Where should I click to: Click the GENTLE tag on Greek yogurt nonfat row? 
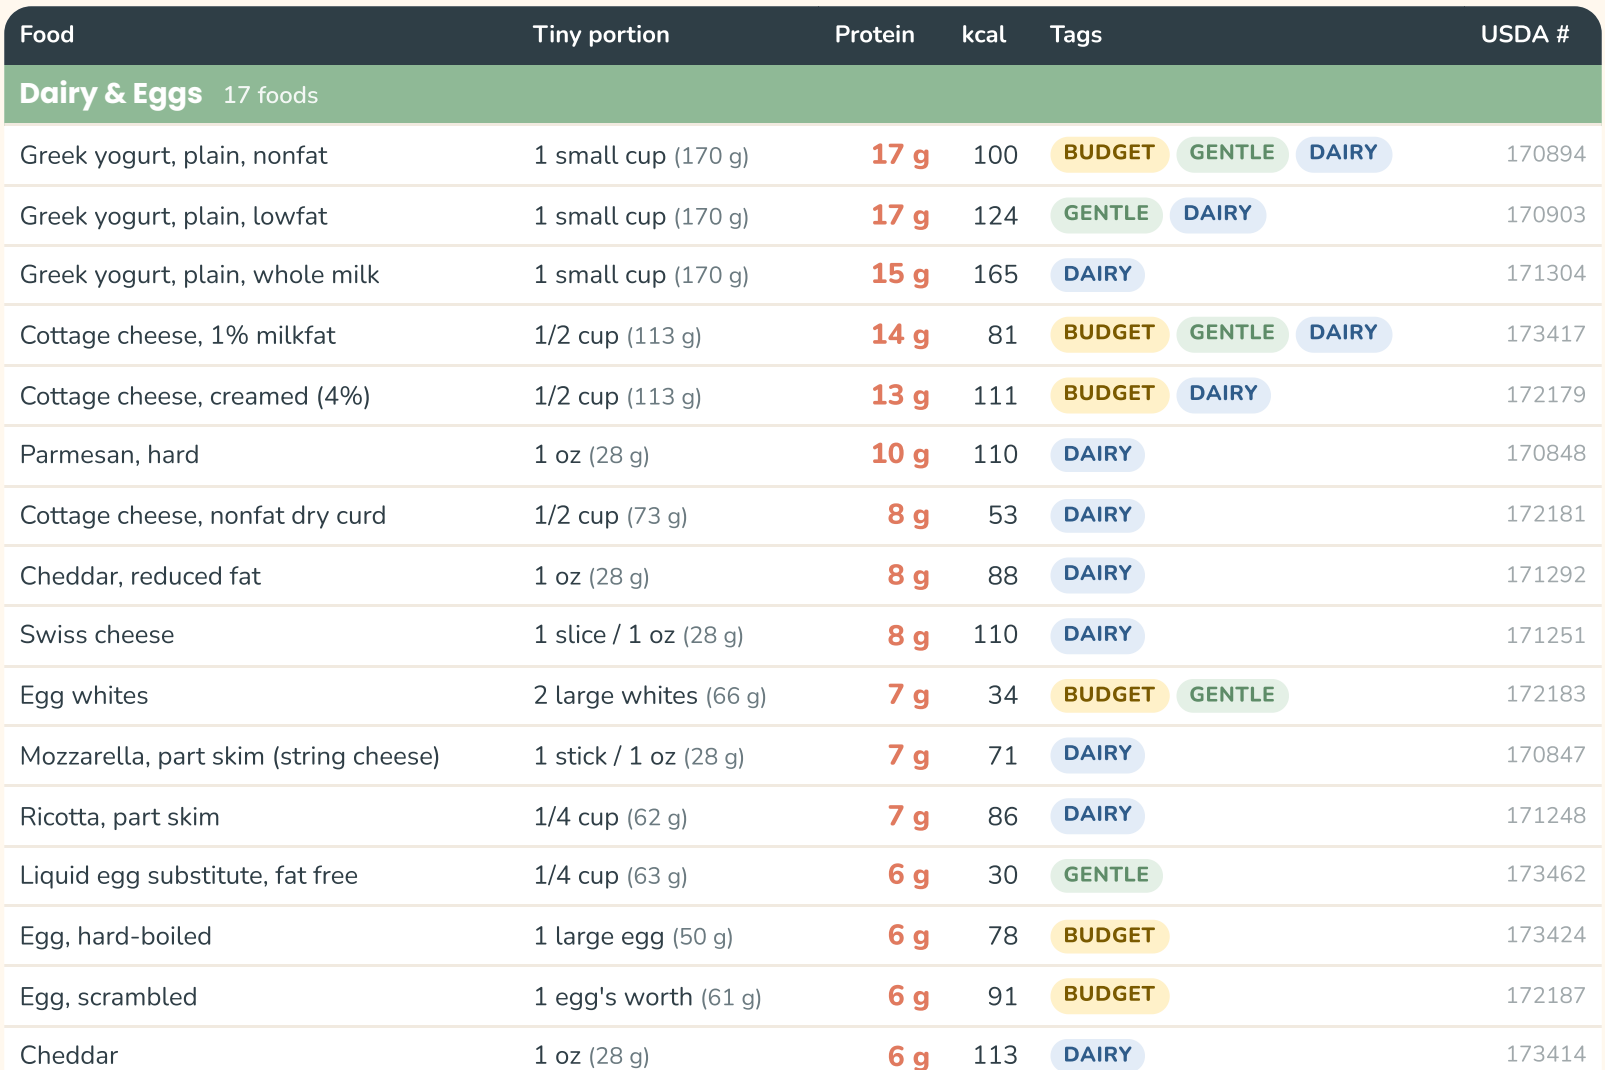[1232, 153]
